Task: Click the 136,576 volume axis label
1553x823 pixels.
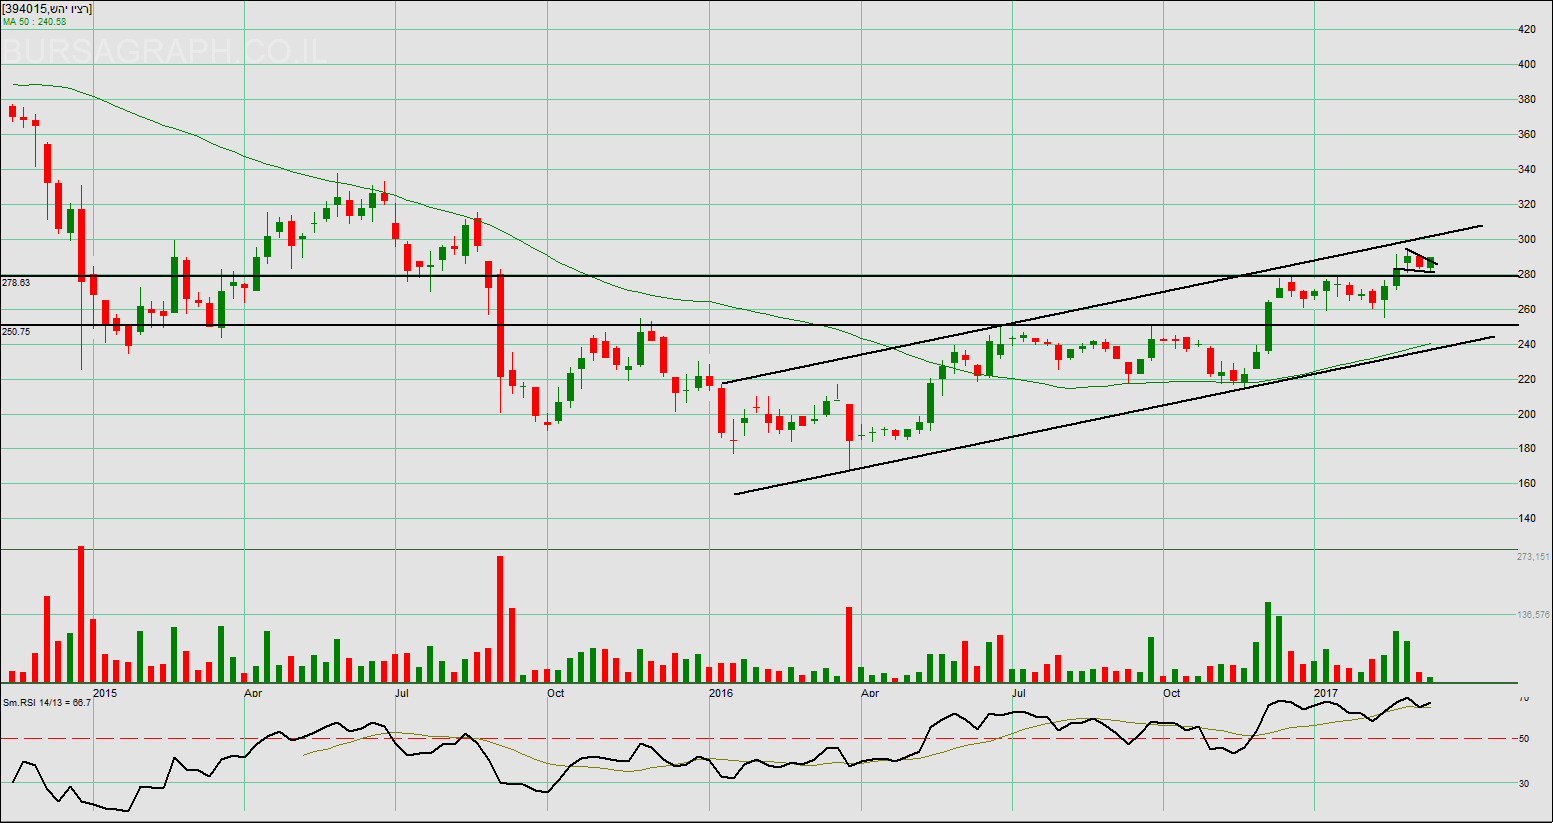Action: pyautogui.click(x=1533, y=615)
